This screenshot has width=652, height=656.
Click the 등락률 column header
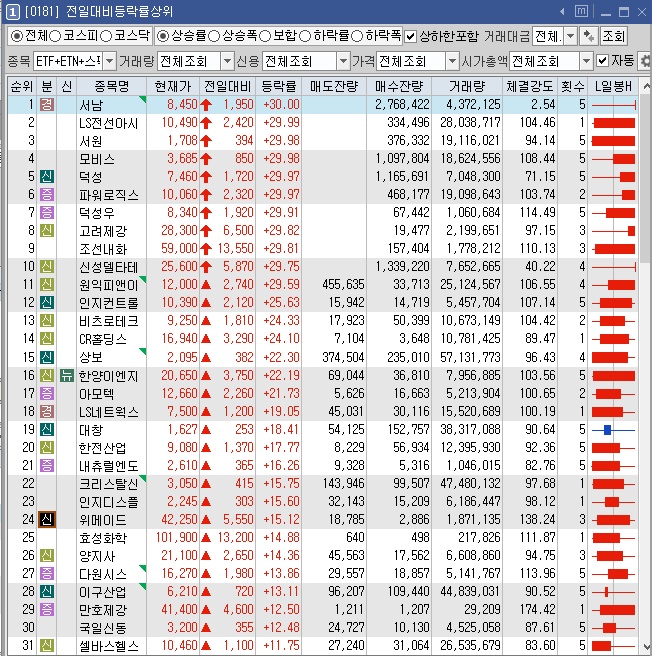[278, 86]
